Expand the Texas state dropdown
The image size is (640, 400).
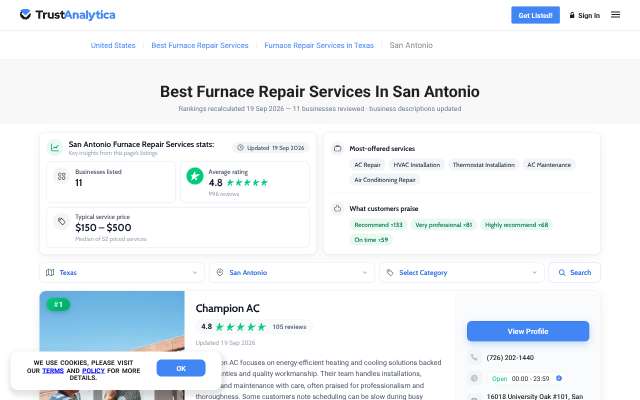[122, 272]
